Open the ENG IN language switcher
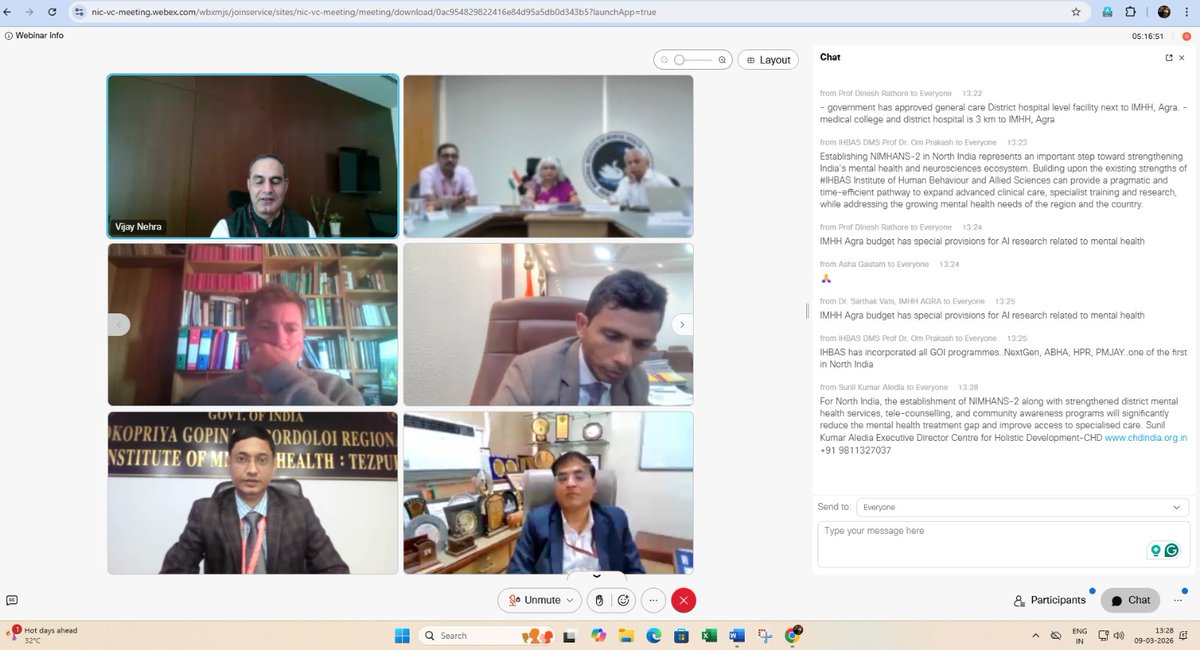 (1079, 635)
